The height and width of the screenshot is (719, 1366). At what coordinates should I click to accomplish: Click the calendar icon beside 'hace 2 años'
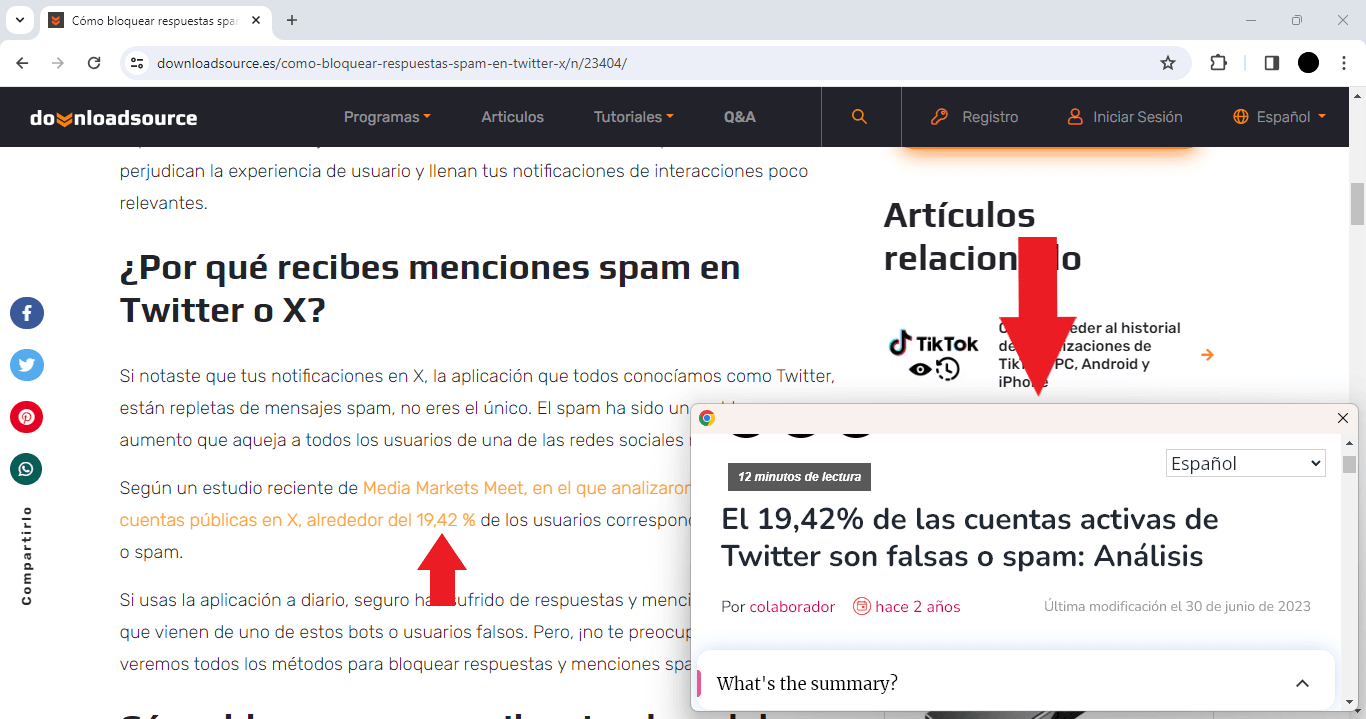[861, 606]
